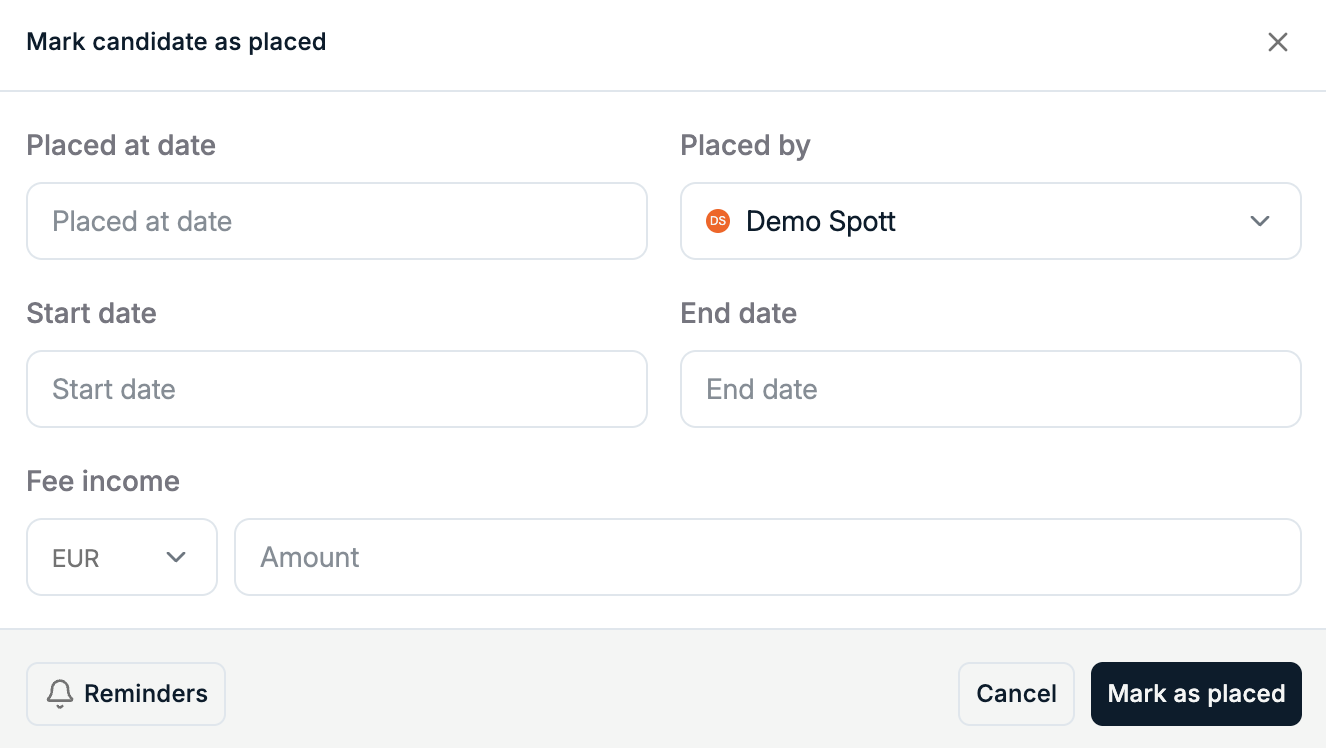Click the Start date field label
This screenshot has width=1326, height=748.
coord(92,313)
